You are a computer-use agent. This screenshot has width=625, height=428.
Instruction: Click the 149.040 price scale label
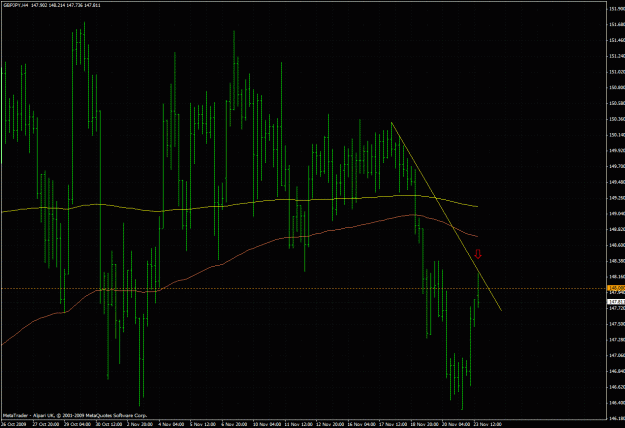[616, 214]
